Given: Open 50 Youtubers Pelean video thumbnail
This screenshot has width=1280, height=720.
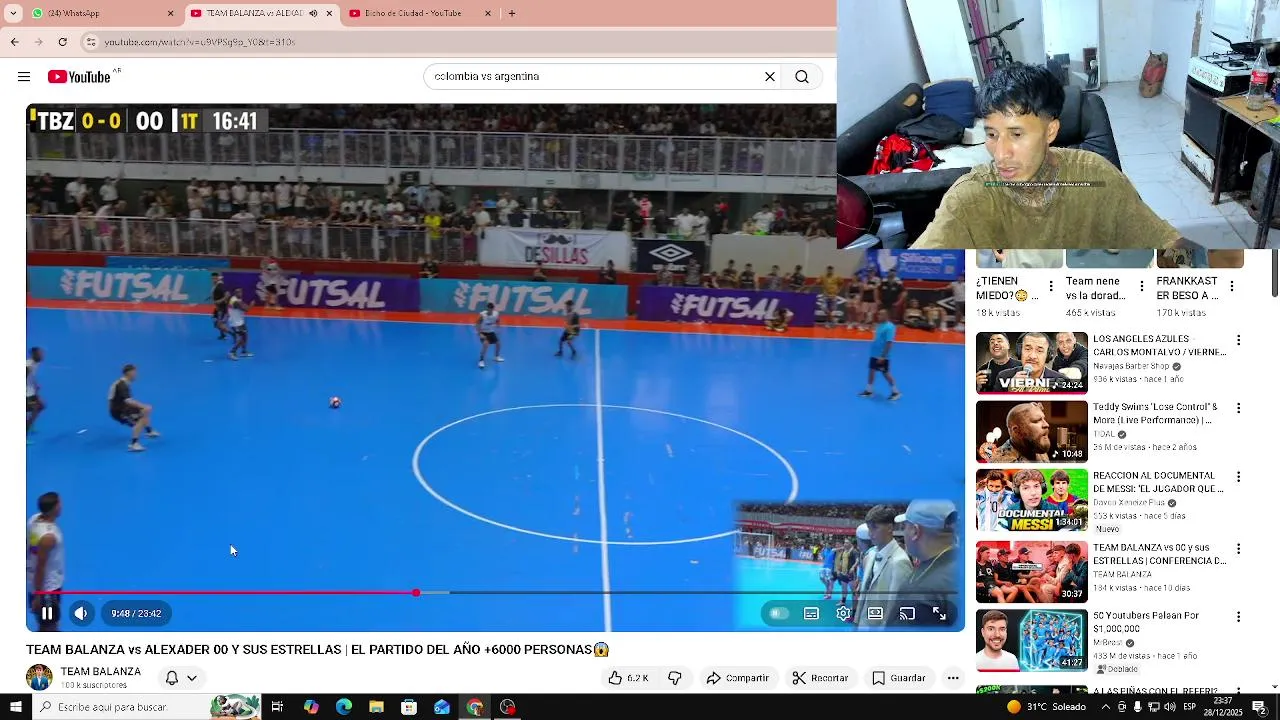Looking at the screenshot, I should tap(1031, 639).
